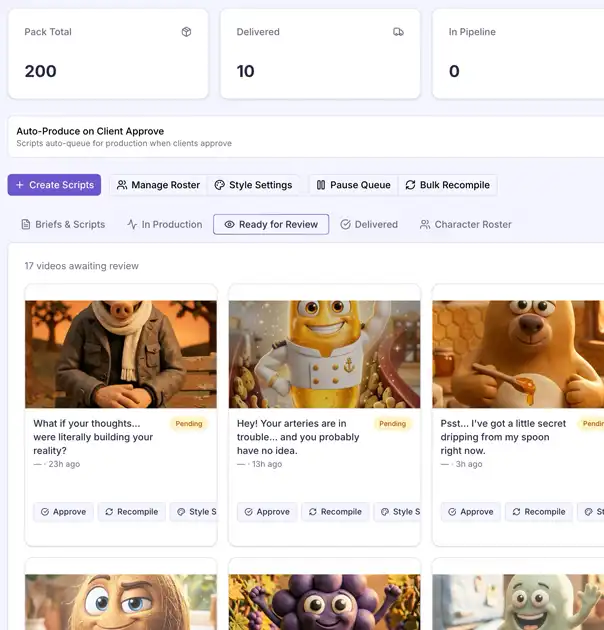Screen dimensions: 604x630
Task: Click the '13h ago' timestamp
Action: click(x=267, y=464)
